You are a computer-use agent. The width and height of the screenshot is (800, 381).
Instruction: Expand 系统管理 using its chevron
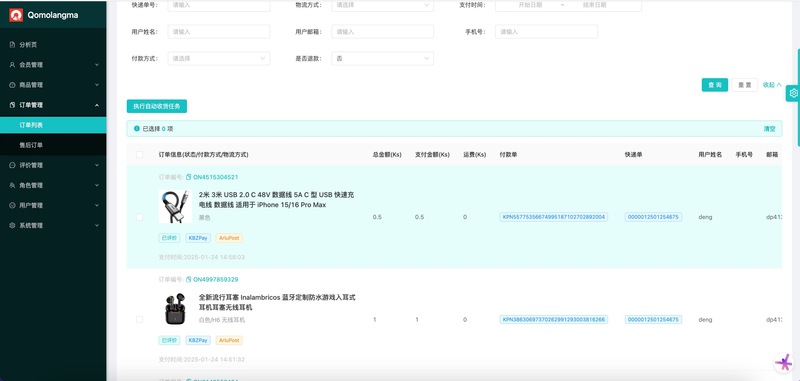coord(97,225)
